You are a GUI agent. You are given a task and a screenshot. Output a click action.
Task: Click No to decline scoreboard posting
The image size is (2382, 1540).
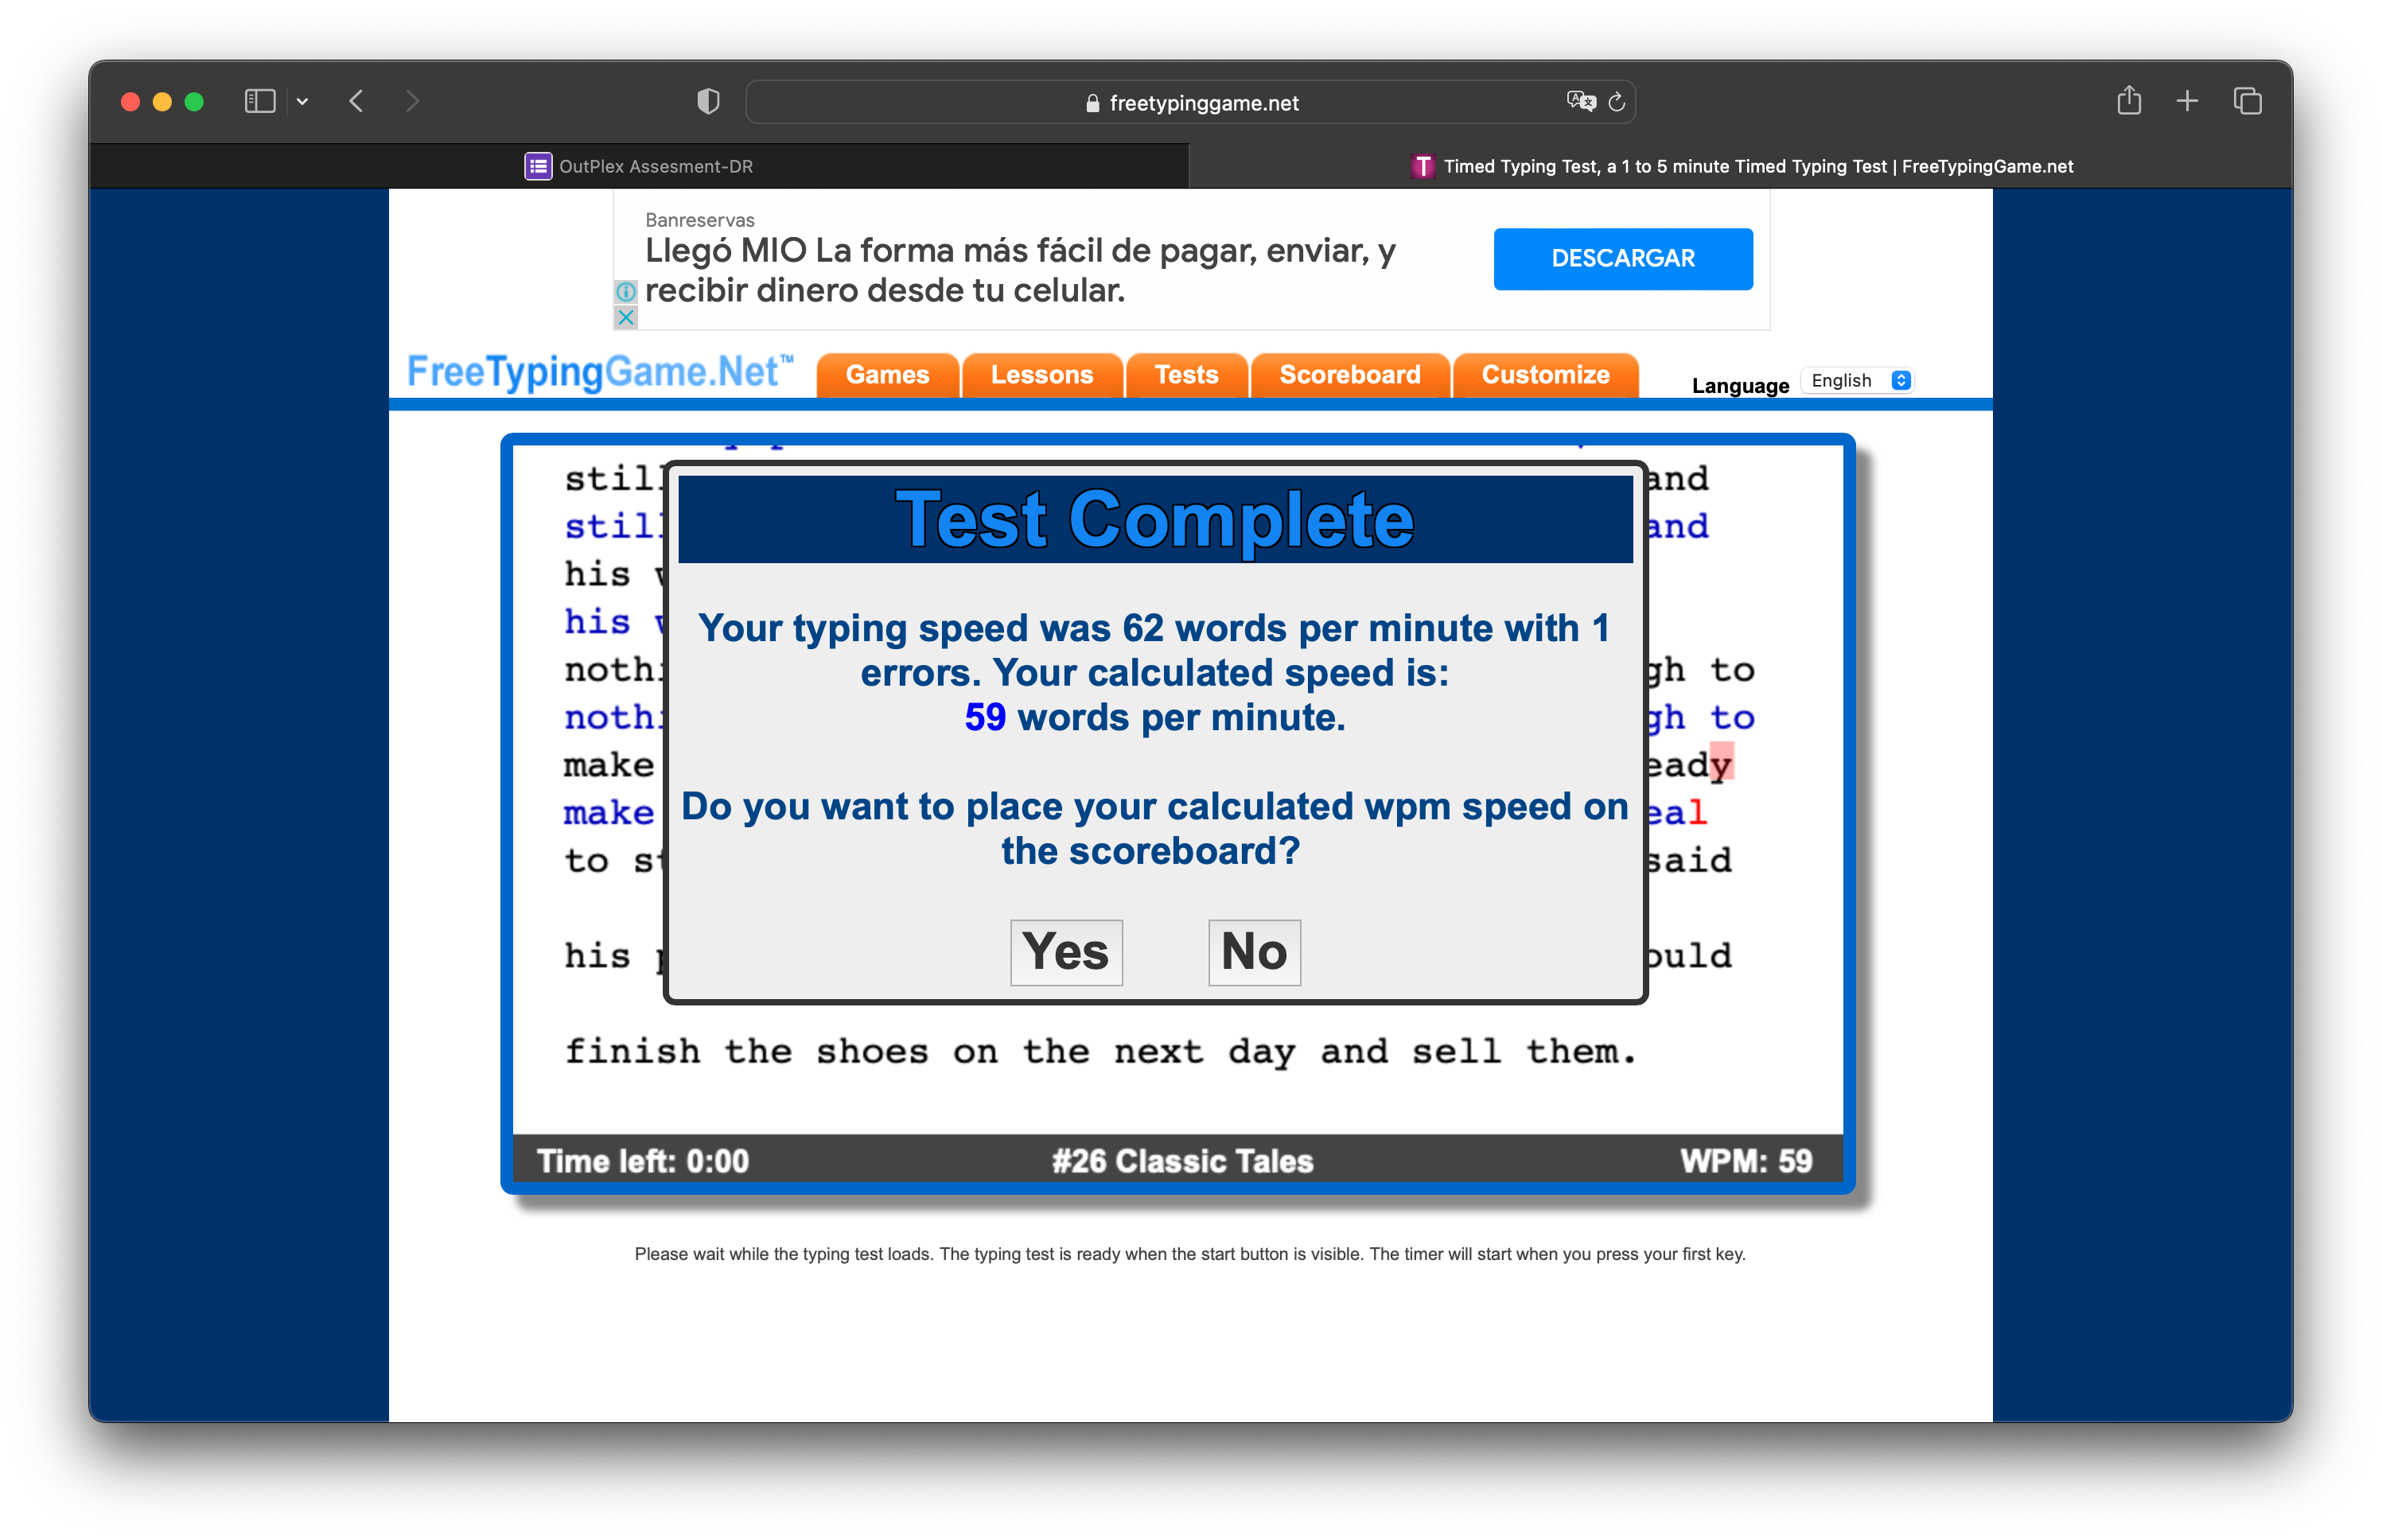click(x=1254, y=952)
